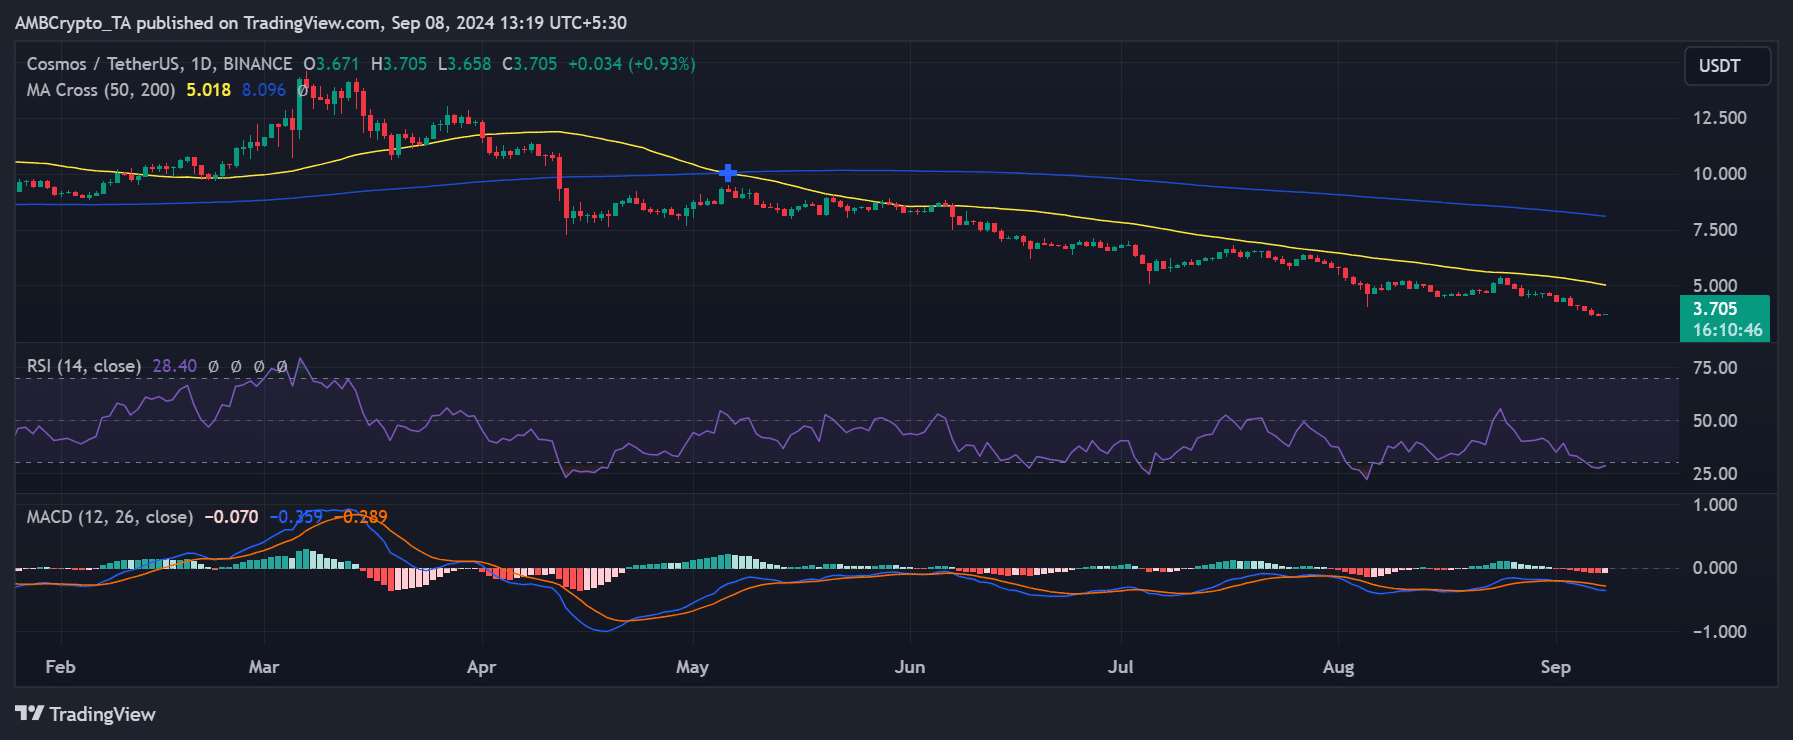Click the May label on time axis

(x=692, y=667)
